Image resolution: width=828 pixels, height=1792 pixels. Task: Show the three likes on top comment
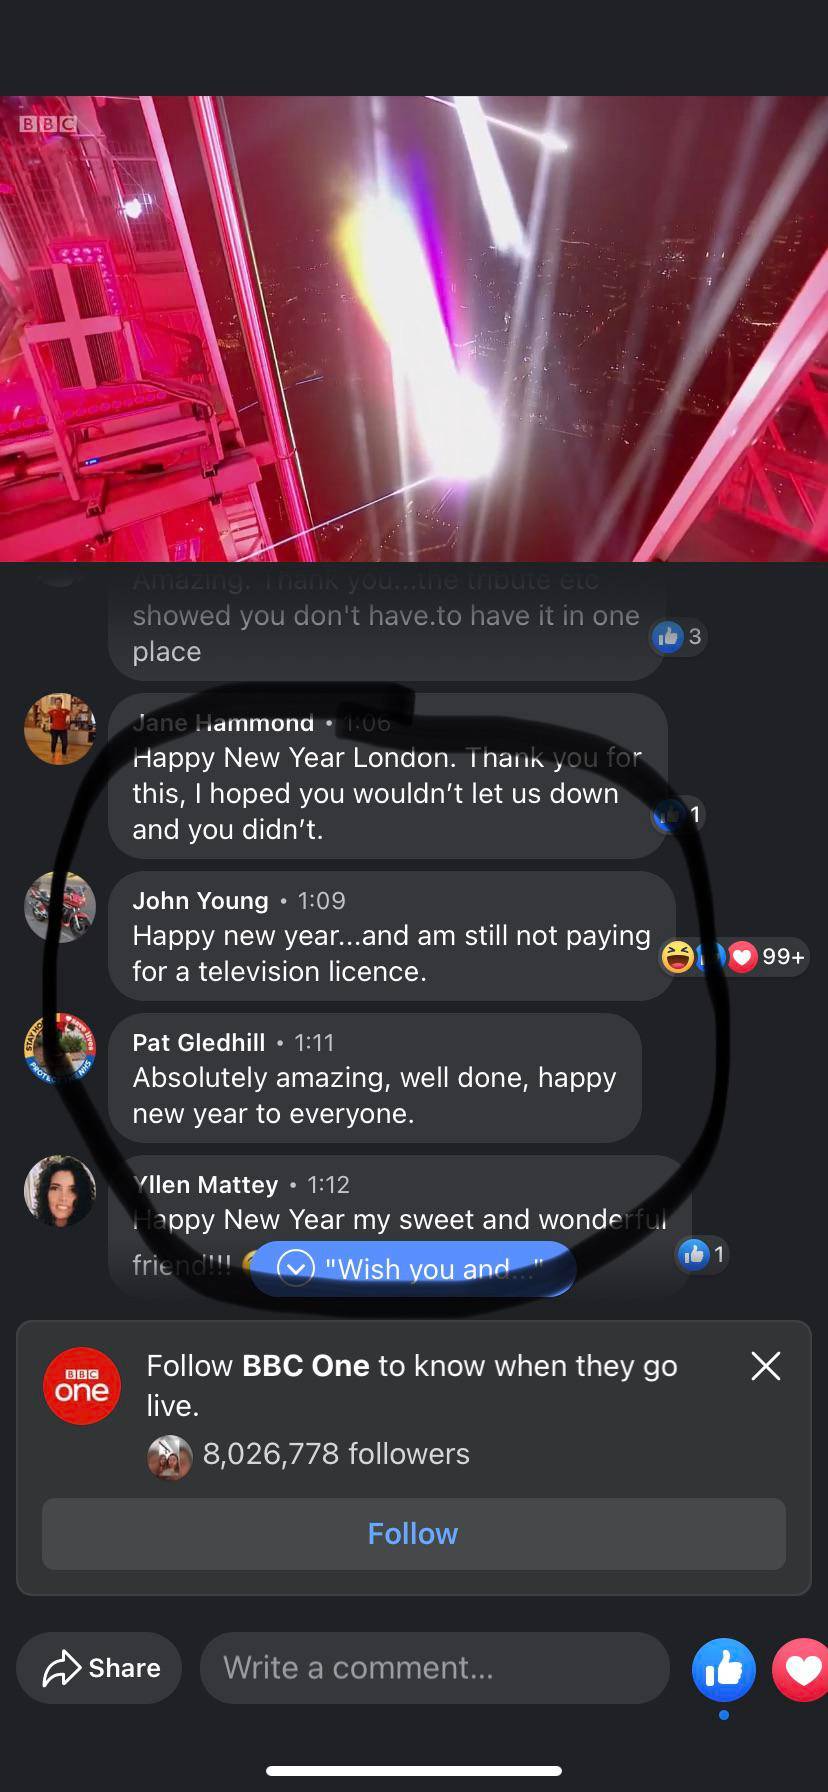click(x=679, y=636)
